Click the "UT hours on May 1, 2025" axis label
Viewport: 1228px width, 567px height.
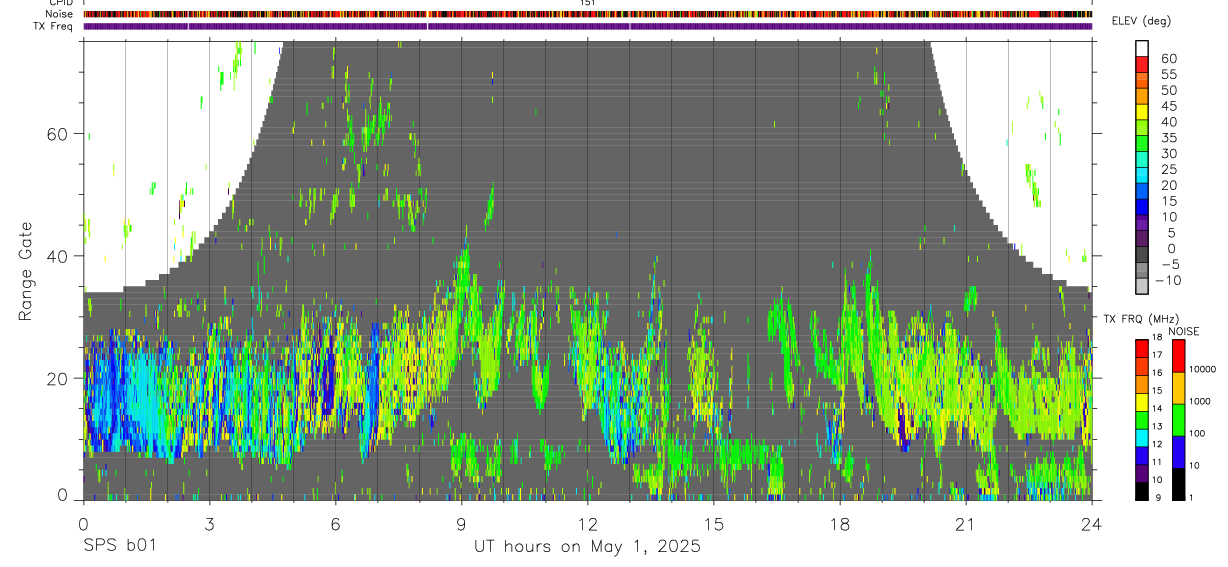[587, 547]
